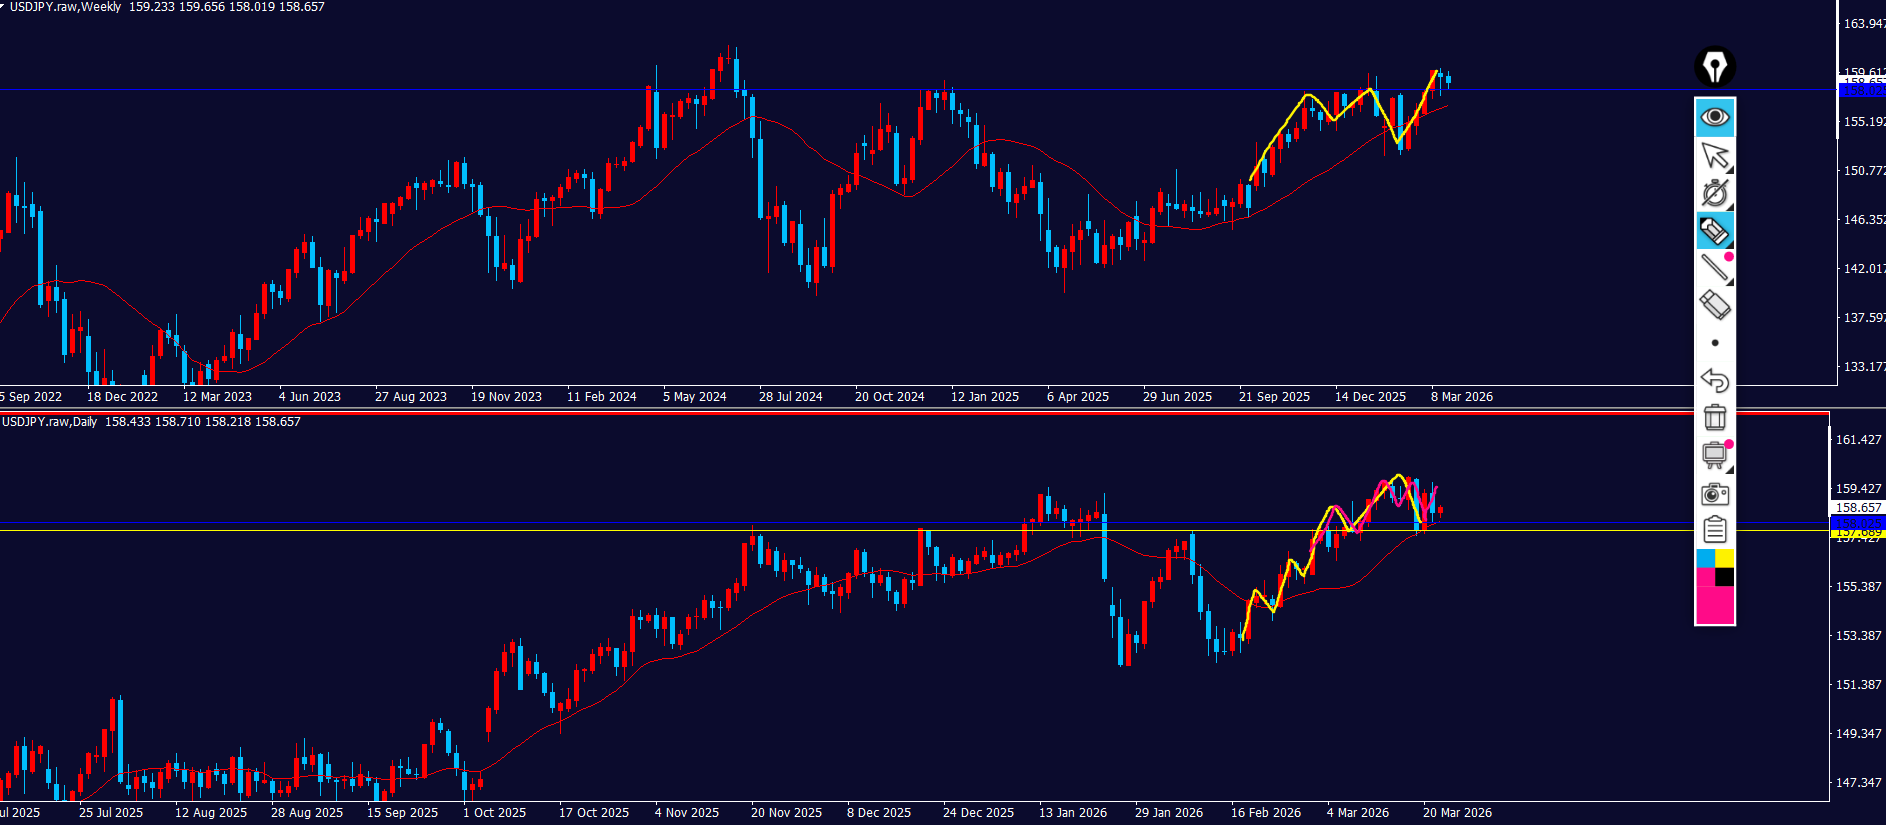
Task: Click the large magenta current color swatch
Action: click(x=1714, y=606)
